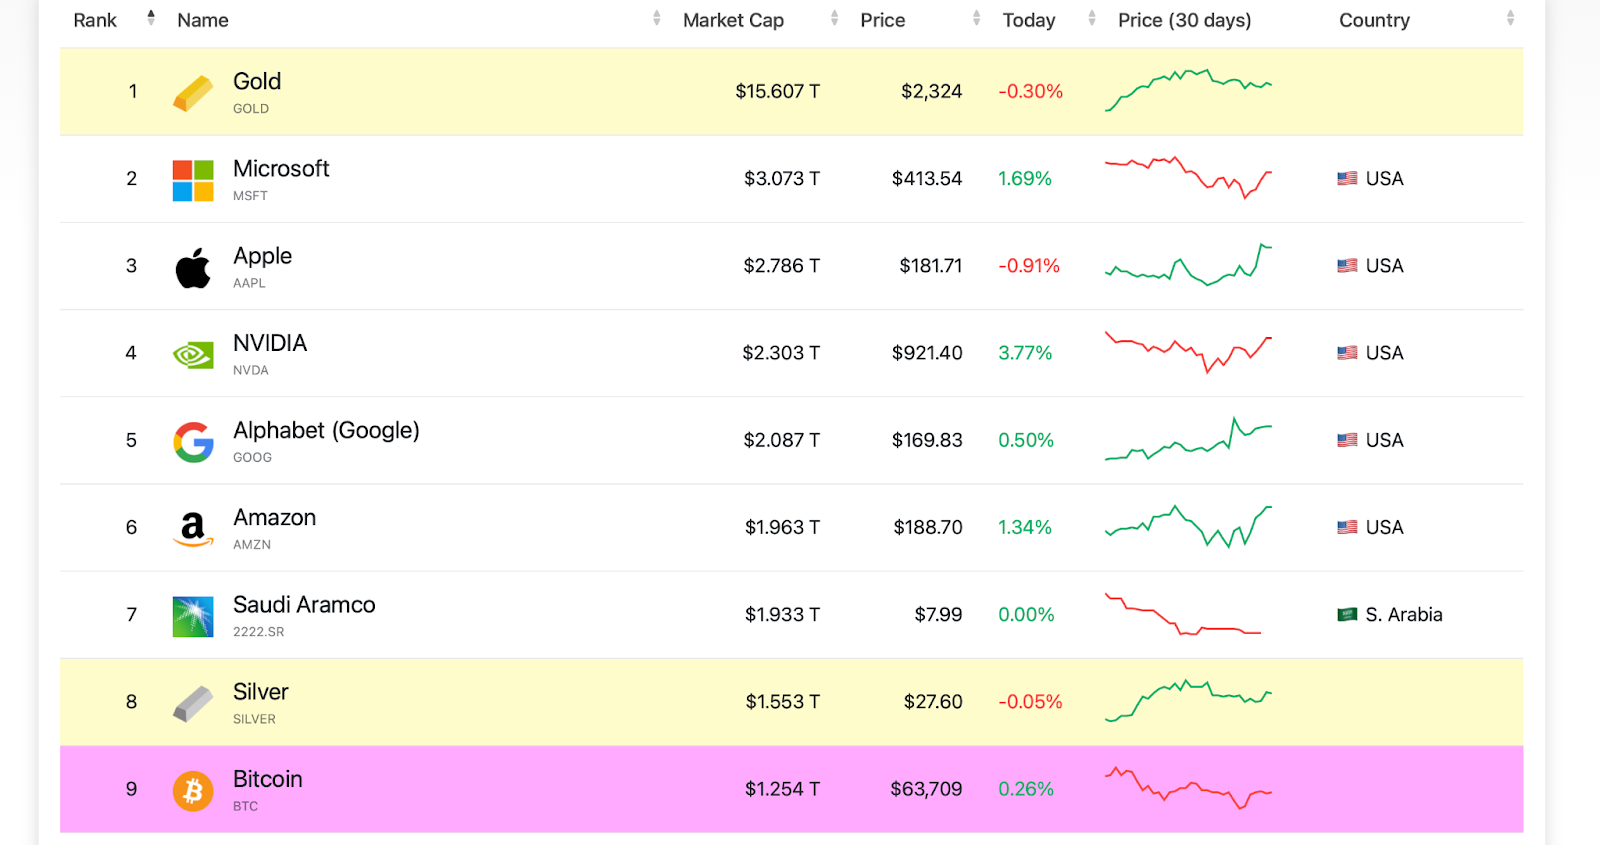1600x845 pixels.
Task: Click Bitcoin's 30-day price chart
Action: coord(1188,788)
